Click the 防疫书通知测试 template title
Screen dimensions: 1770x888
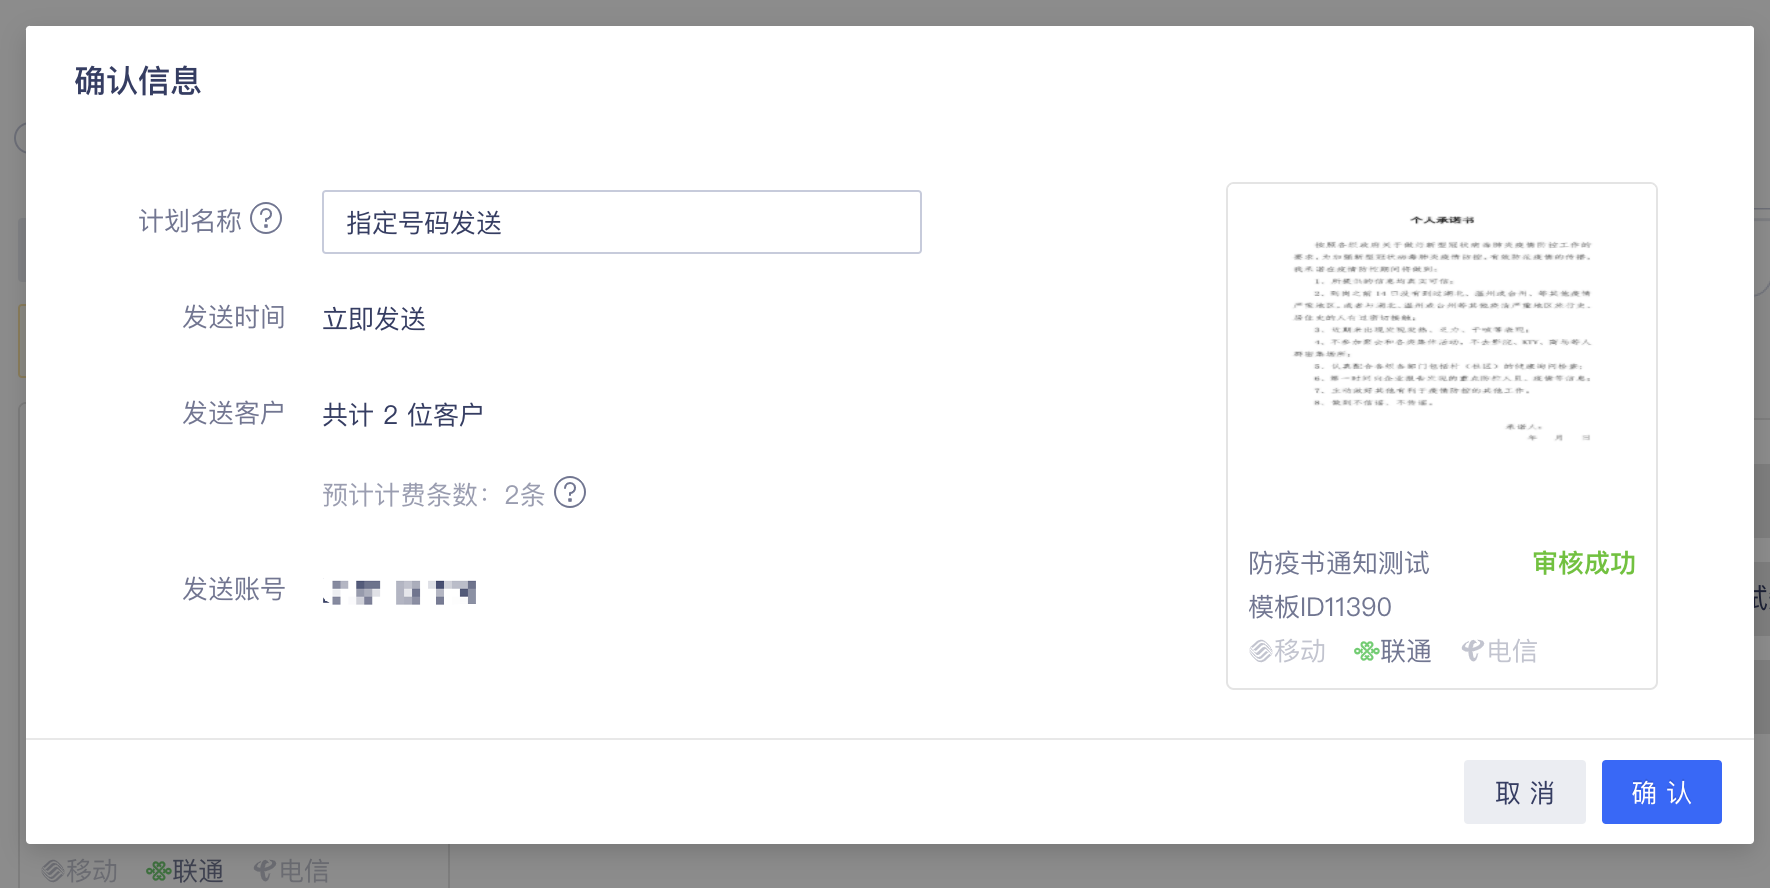pos(1339,563)
